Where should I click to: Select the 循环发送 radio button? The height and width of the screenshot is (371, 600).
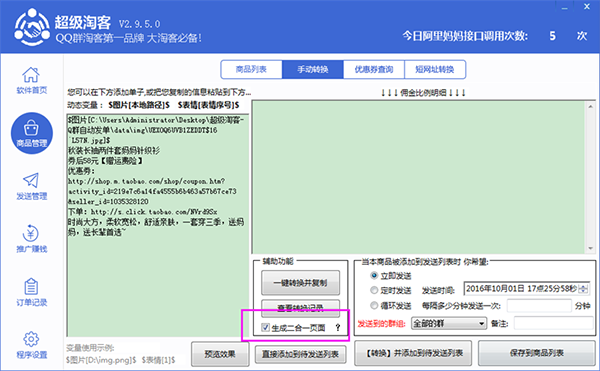(x=374, y=305)
